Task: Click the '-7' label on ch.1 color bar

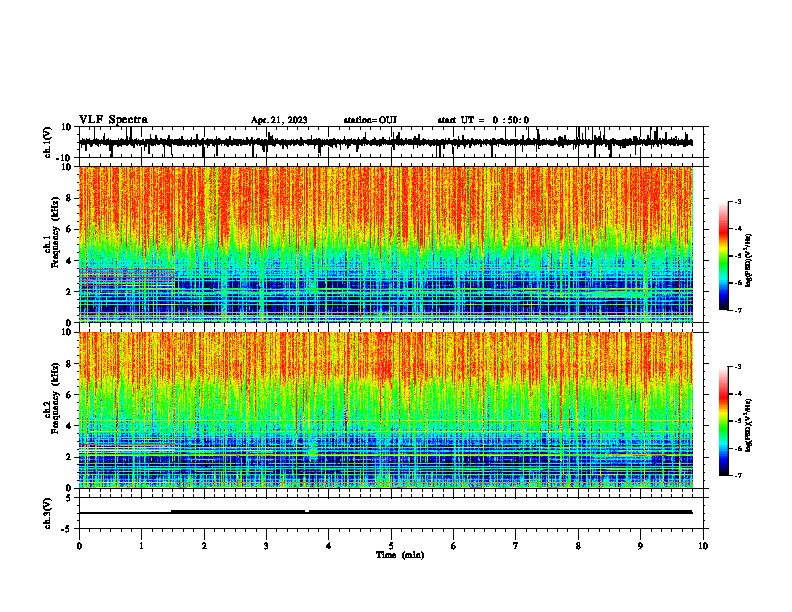Action: pos(738,310)
